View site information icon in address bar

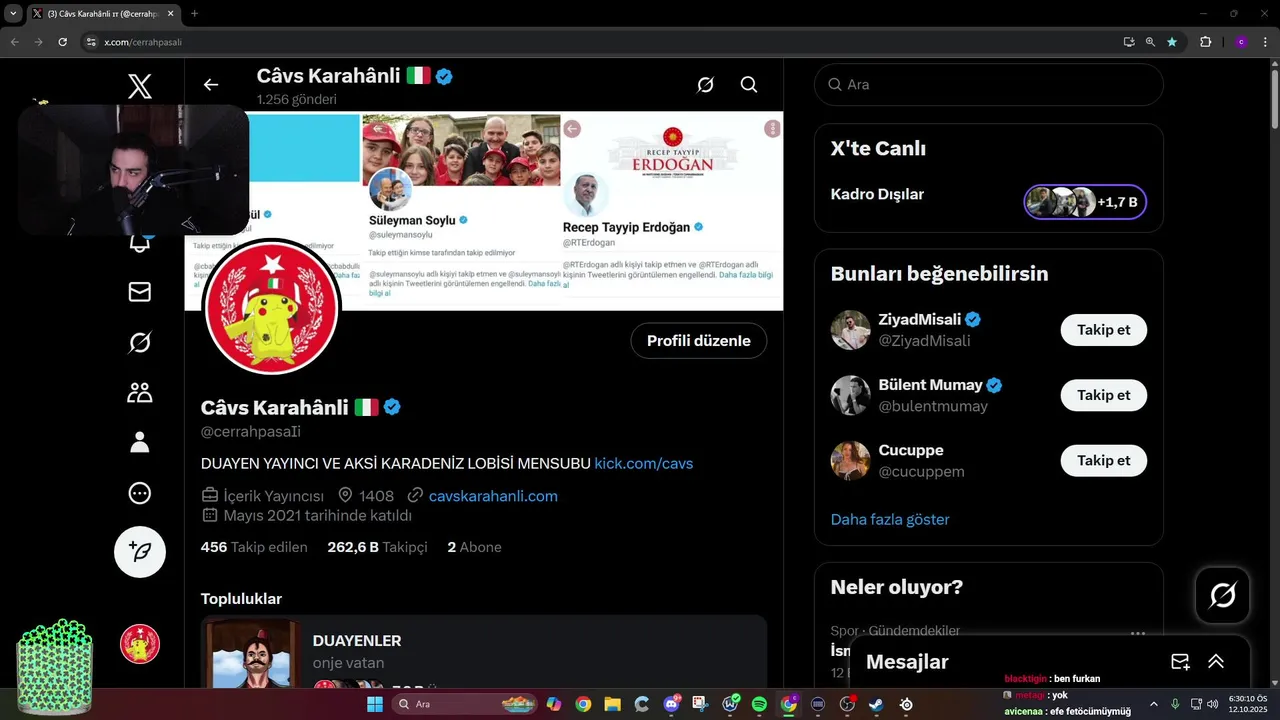pyautogui.click(x=91, y=42)
